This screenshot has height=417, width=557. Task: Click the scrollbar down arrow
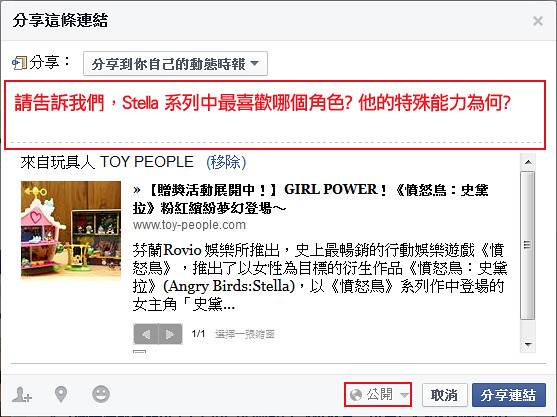coord(528,344)
